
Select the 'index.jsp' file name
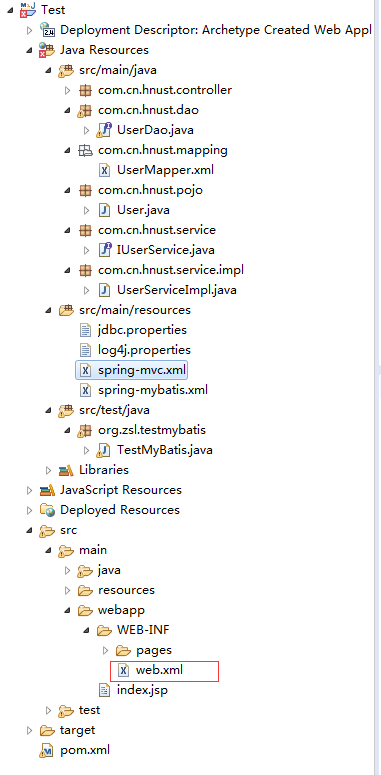point(142,690)
